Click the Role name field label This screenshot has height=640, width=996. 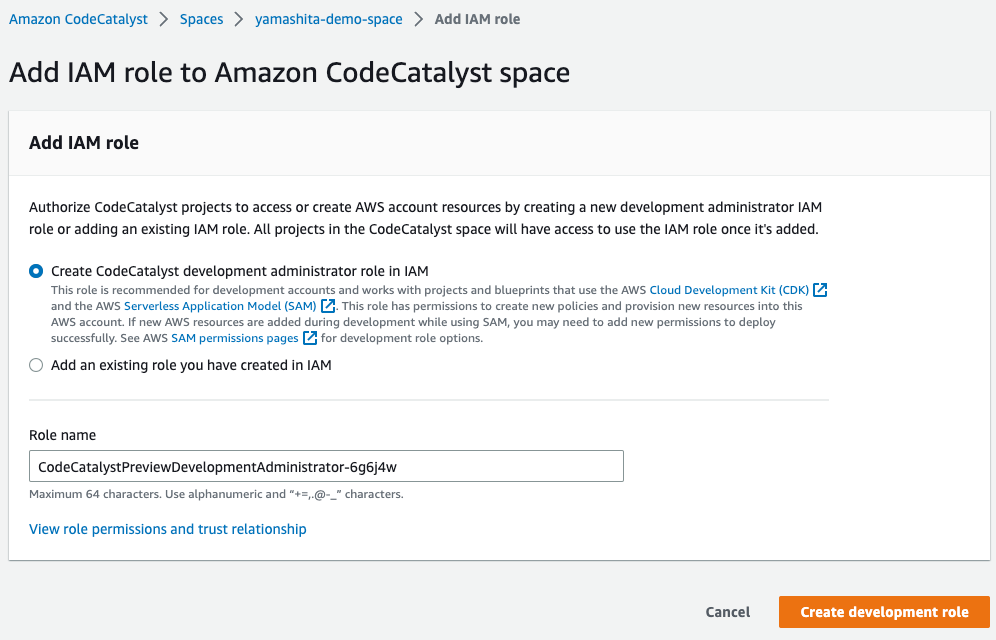[62, 435]
